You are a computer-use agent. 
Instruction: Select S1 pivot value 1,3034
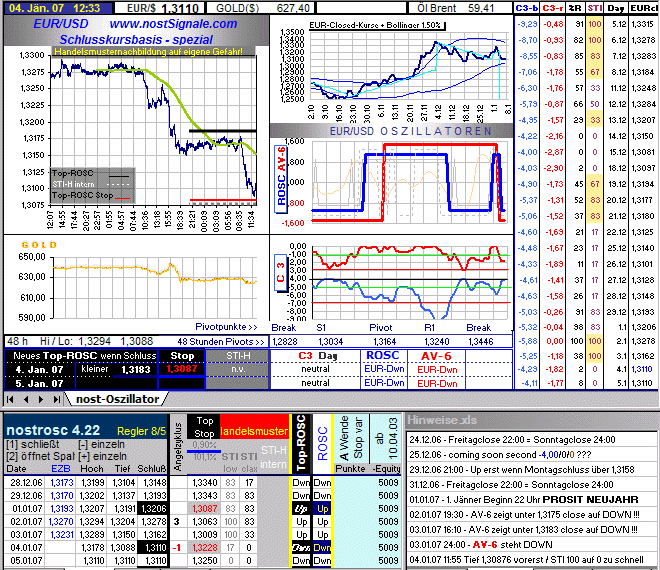click(x=330, y=341)
